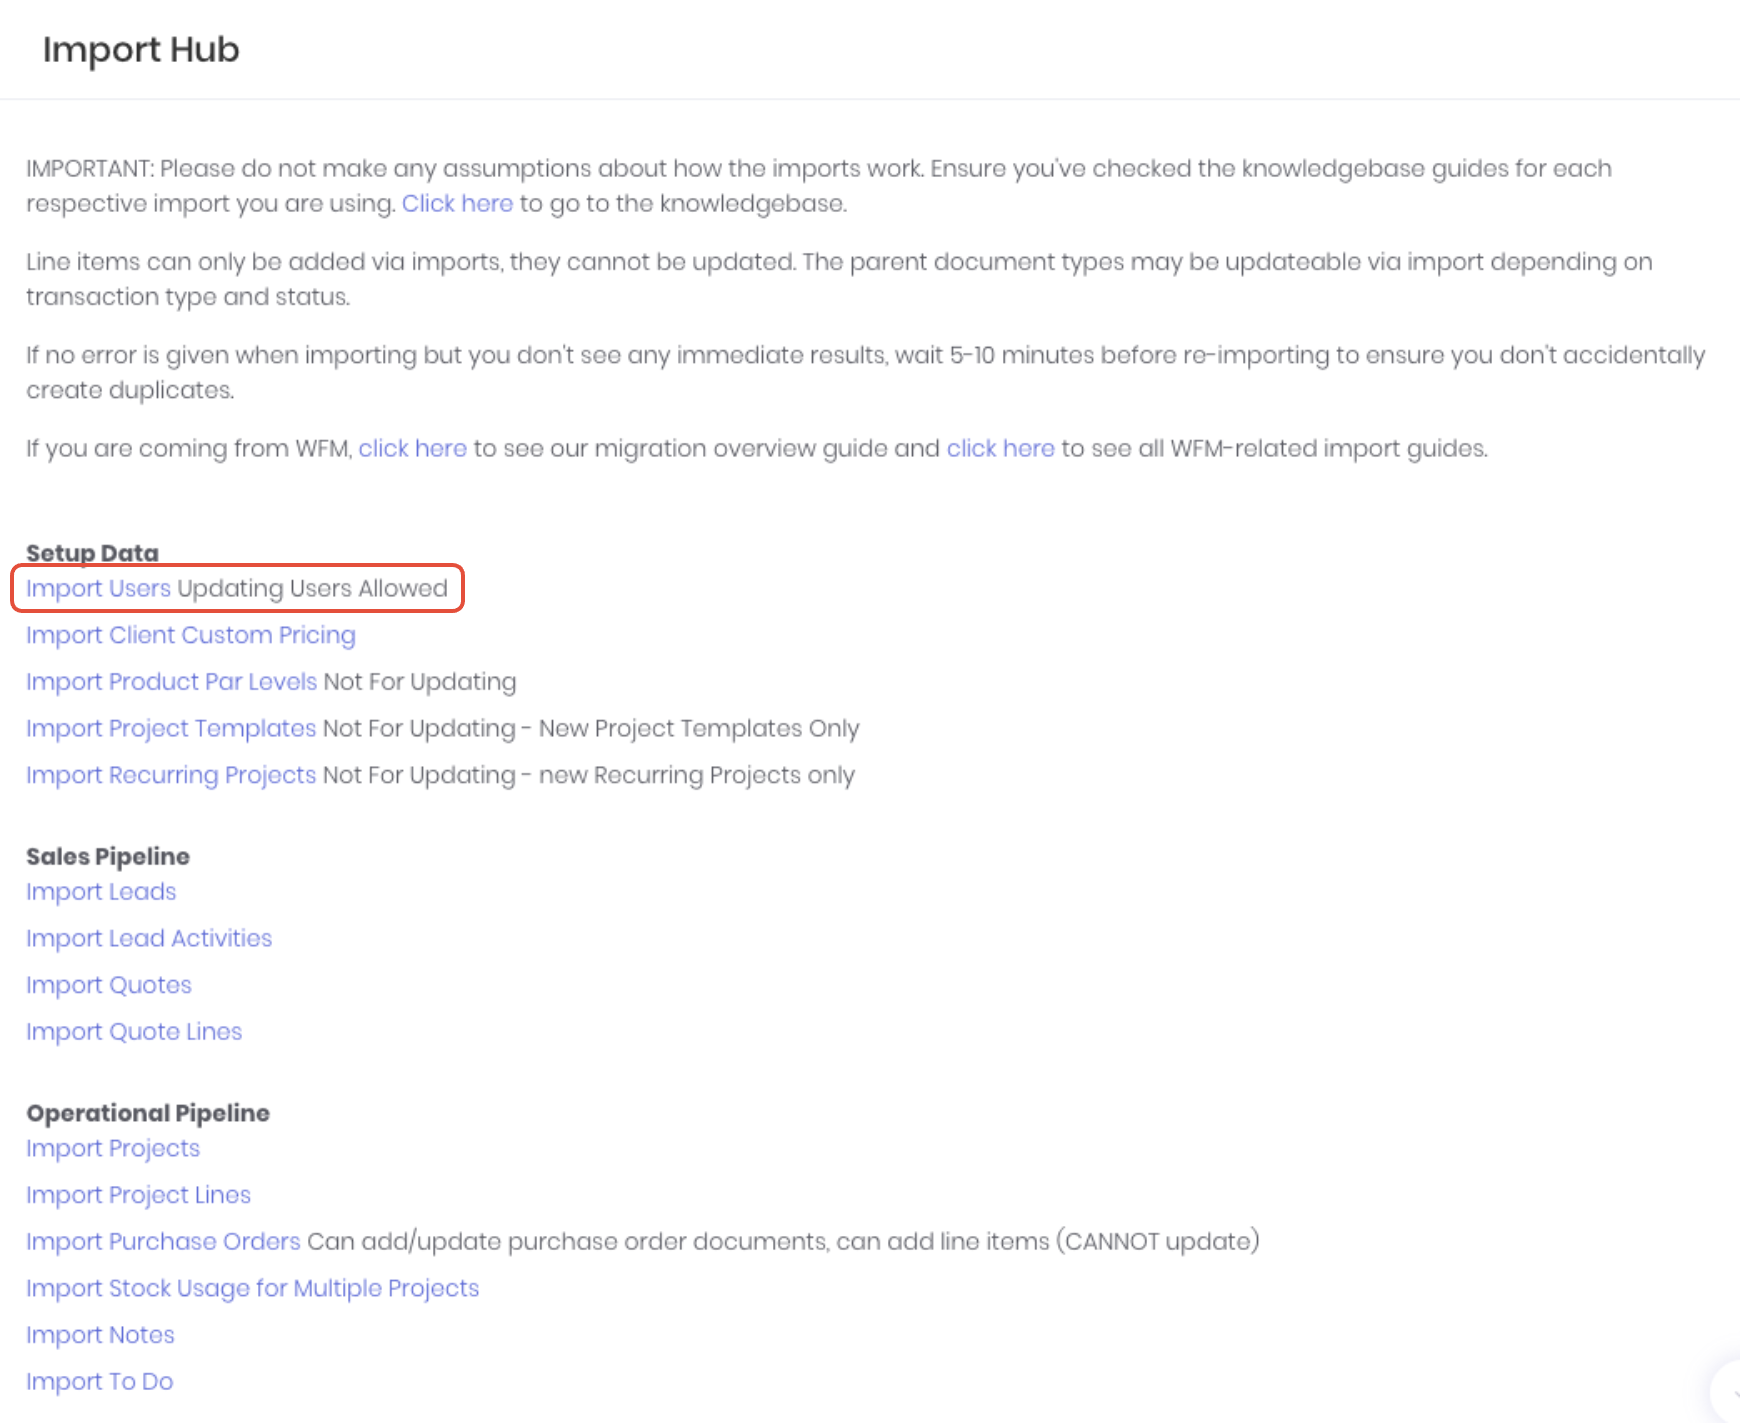
Task: Open Import Recurring Projects link
Action: click(171, 776)
